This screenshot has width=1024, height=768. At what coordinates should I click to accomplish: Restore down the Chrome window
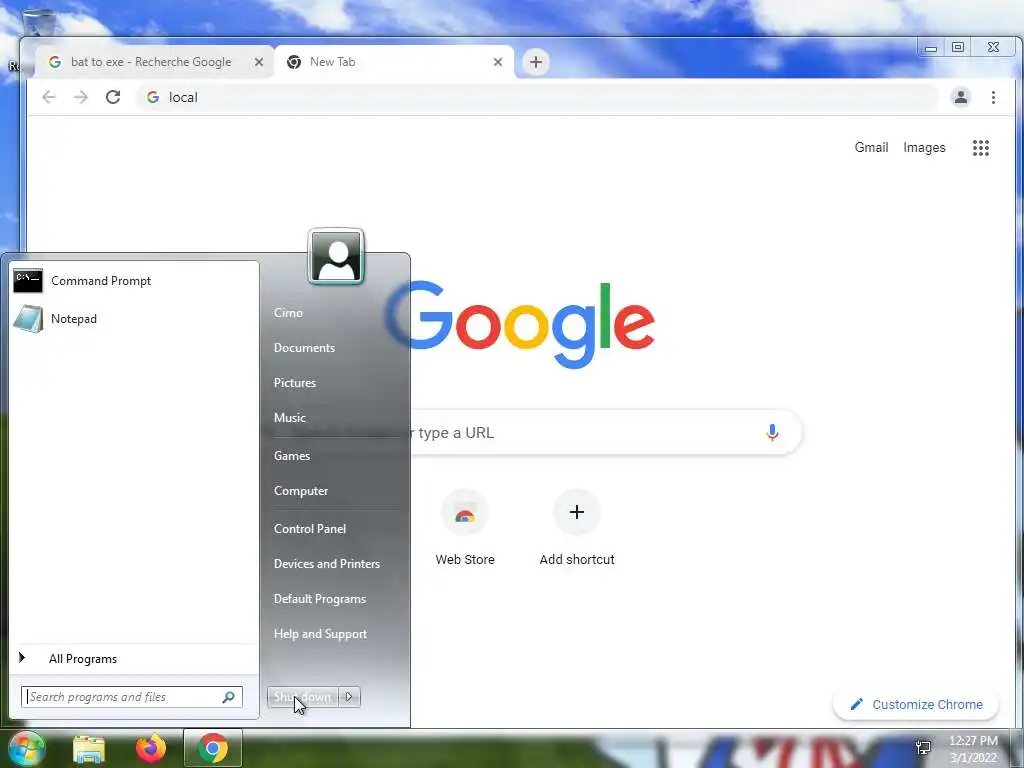pyautogui.click(x=958, y=48)
